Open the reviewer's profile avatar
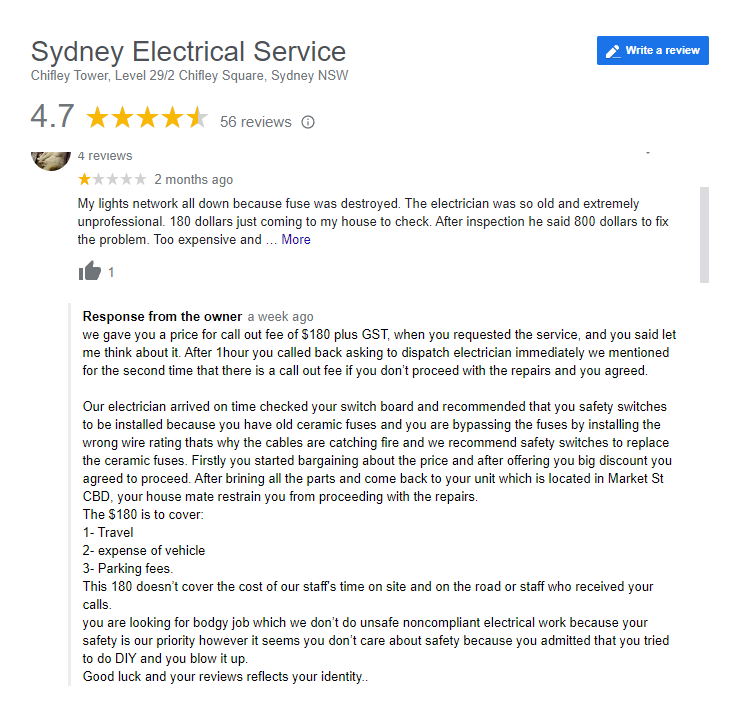The image size is (738, 714). click(x=51, y=157)
